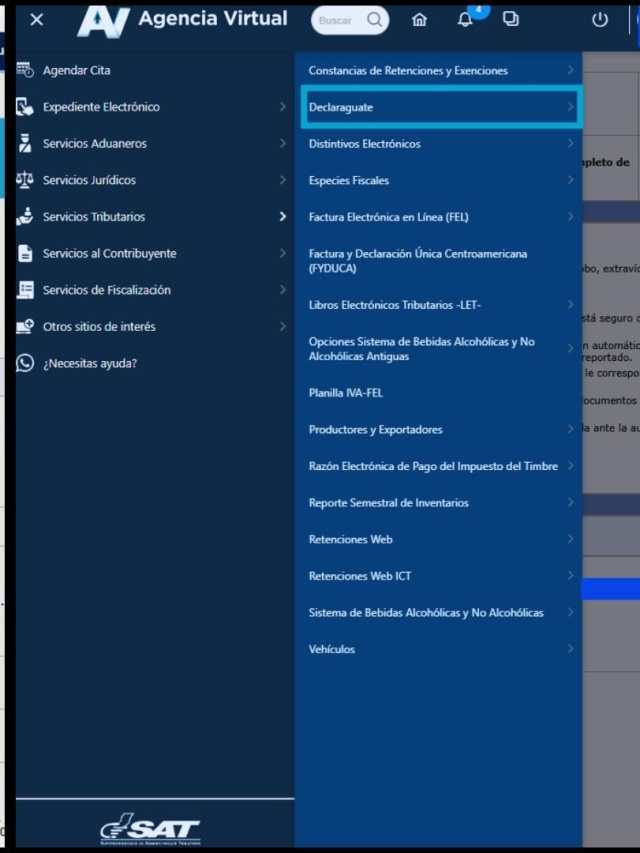Click the Expediente Electrónico icon

(x=25, y=107)
